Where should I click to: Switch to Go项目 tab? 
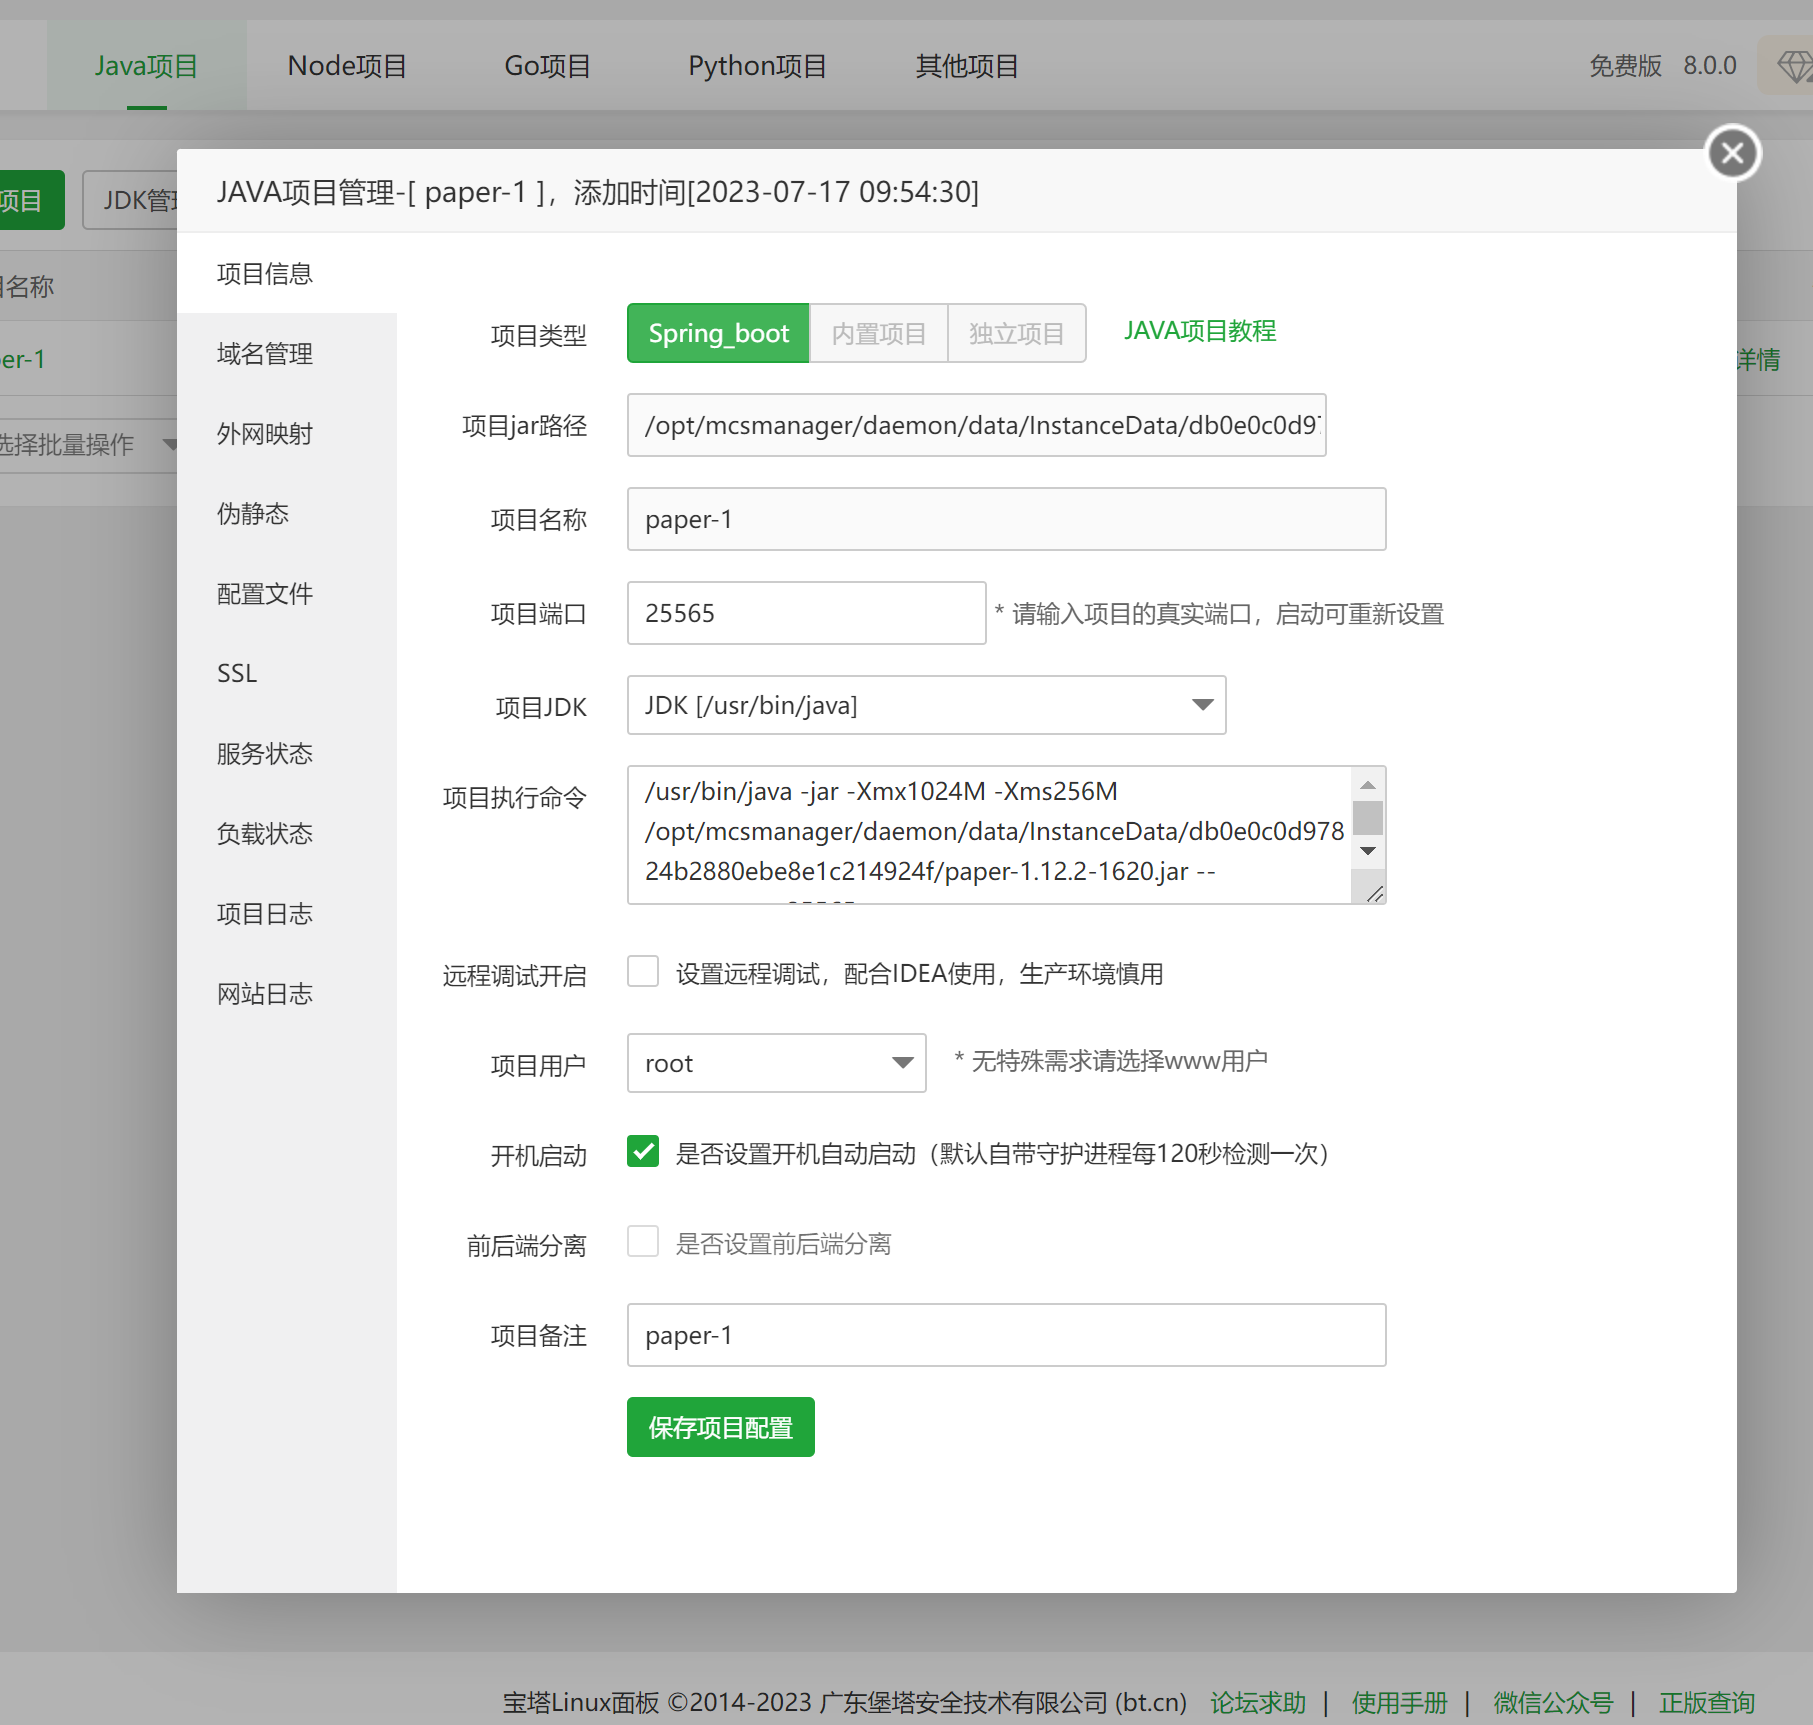coord(547,66)
